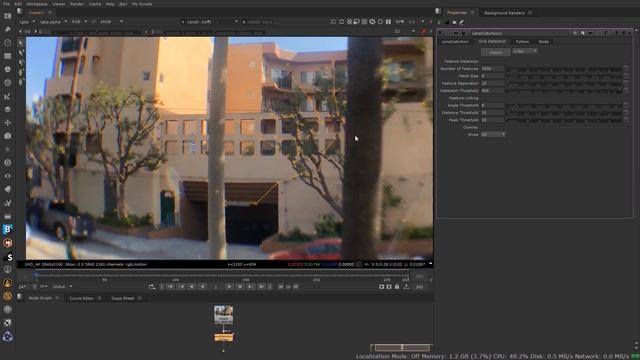The width and height of the screenshot is (640, 360).
Task: Click the white S plugin icon
Action: pyautogui.click(x=8, y=257)
